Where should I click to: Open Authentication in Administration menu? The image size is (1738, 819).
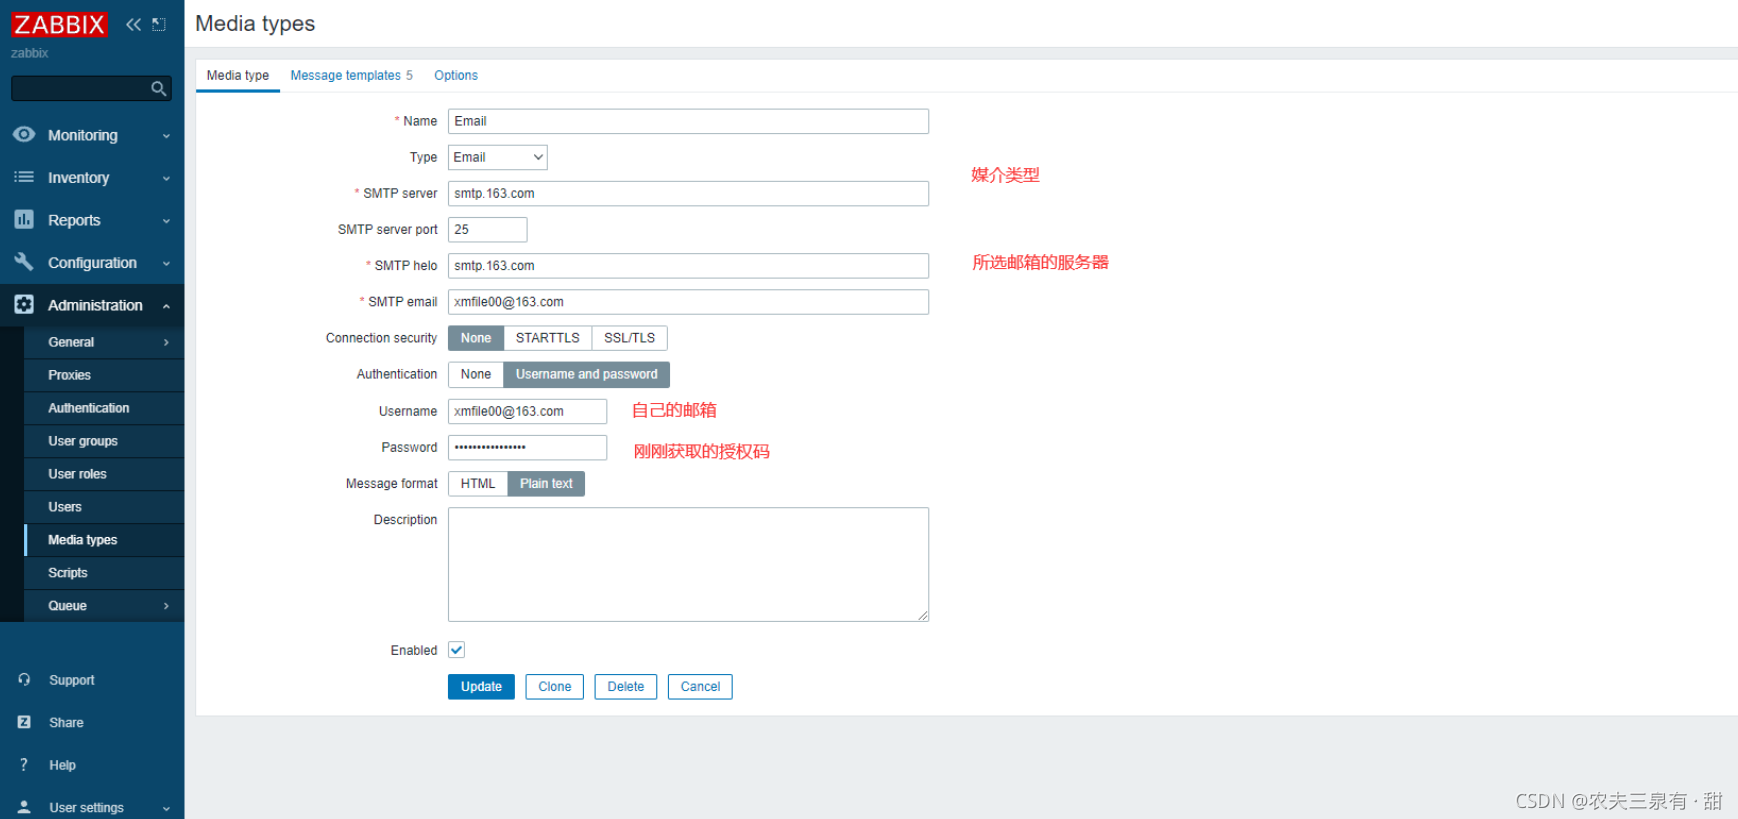coord(104,408)
